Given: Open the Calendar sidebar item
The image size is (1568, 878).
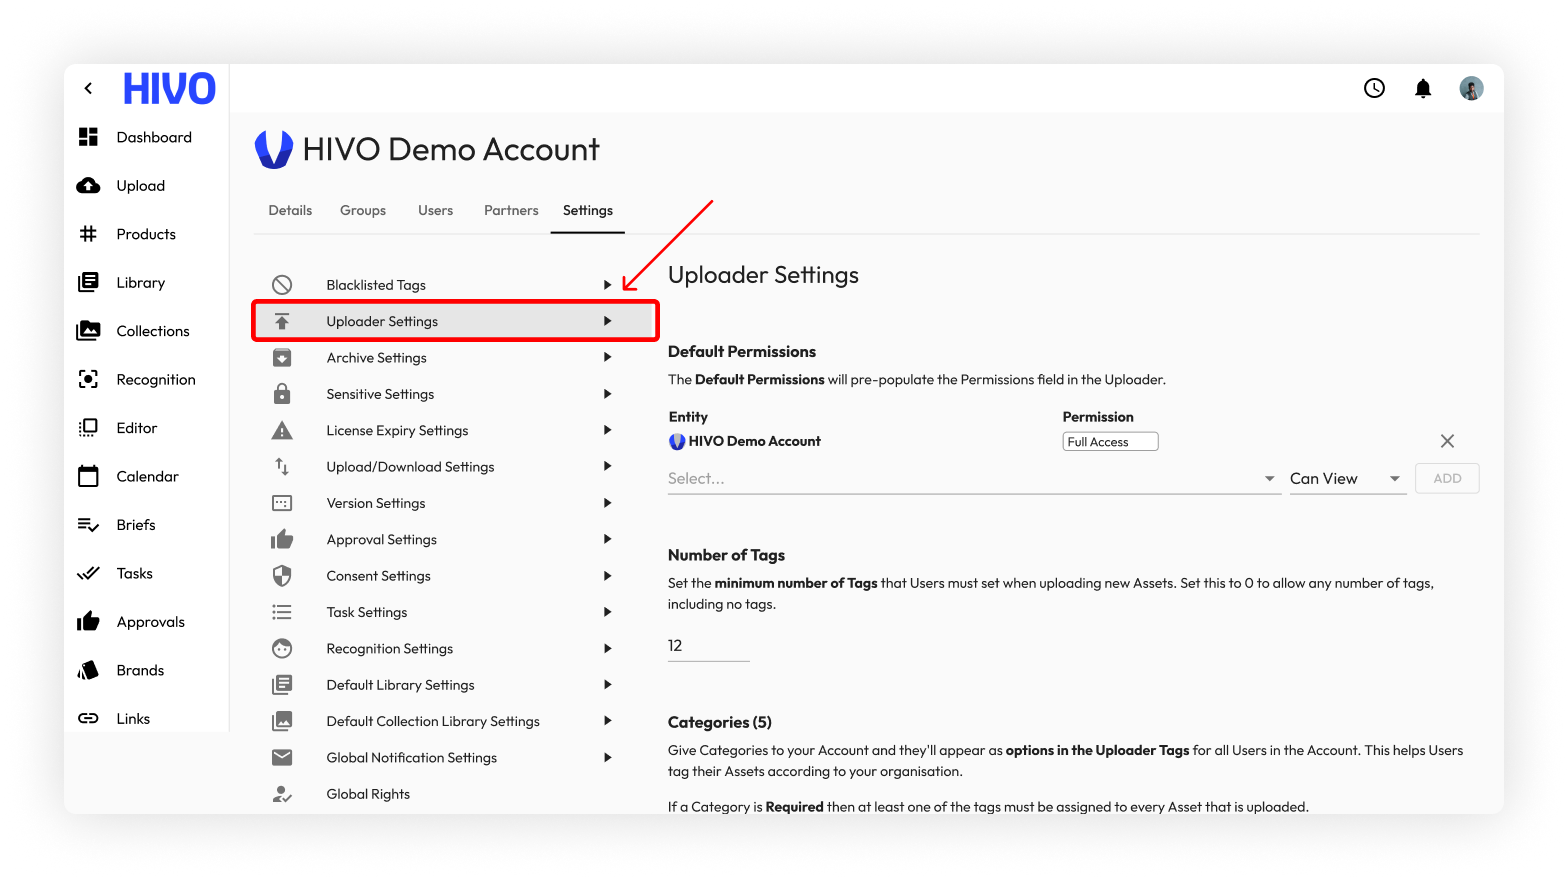Looking at the screenshot, I should [x=147, y=477].
